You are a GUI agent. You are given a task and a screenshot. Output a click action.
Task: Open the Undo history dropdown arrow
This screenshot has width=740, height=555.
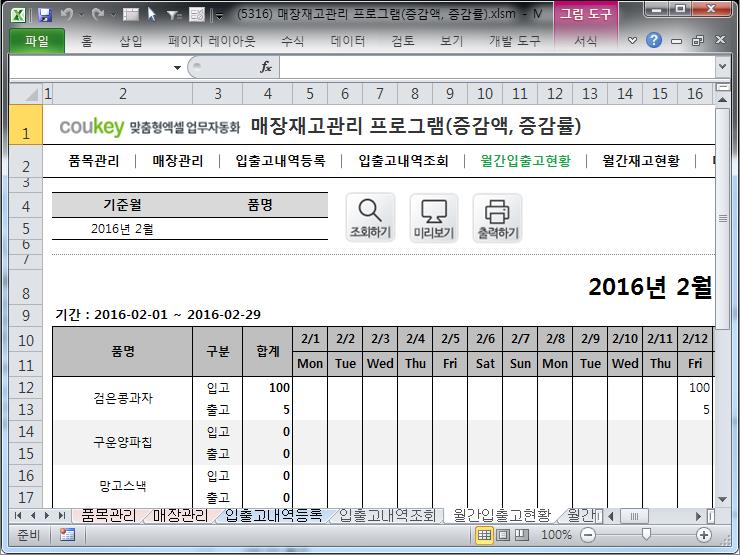click(81, 16)
